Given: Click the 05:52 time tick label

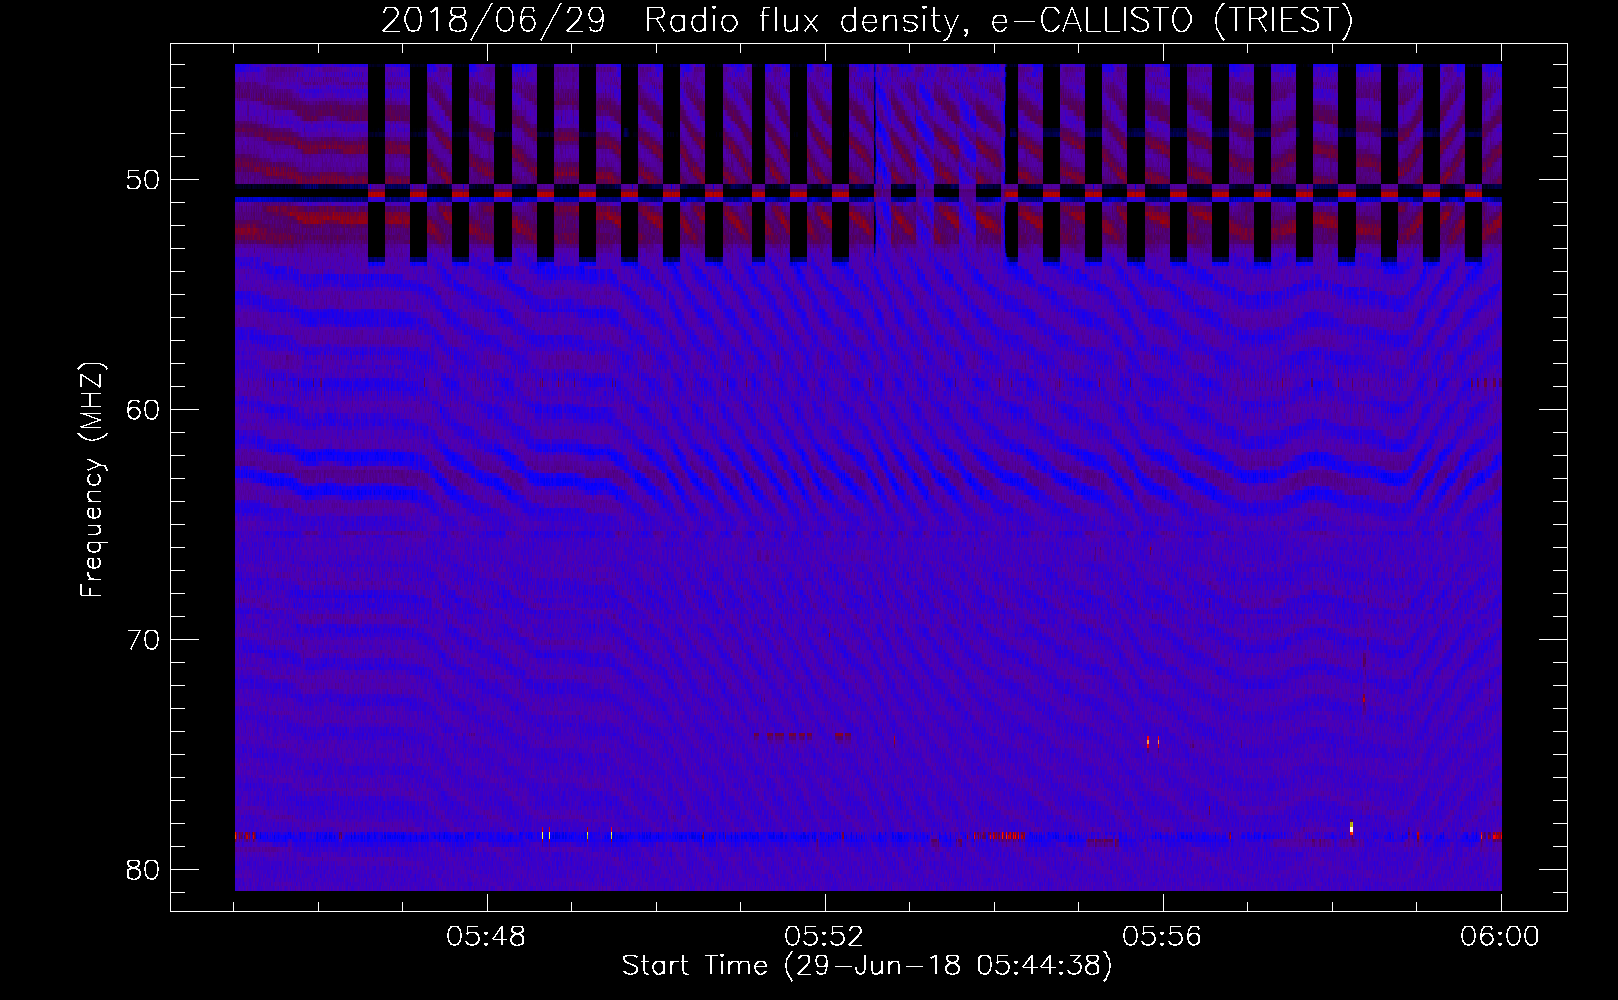Looking at the screenshot, I should [825, 937].
